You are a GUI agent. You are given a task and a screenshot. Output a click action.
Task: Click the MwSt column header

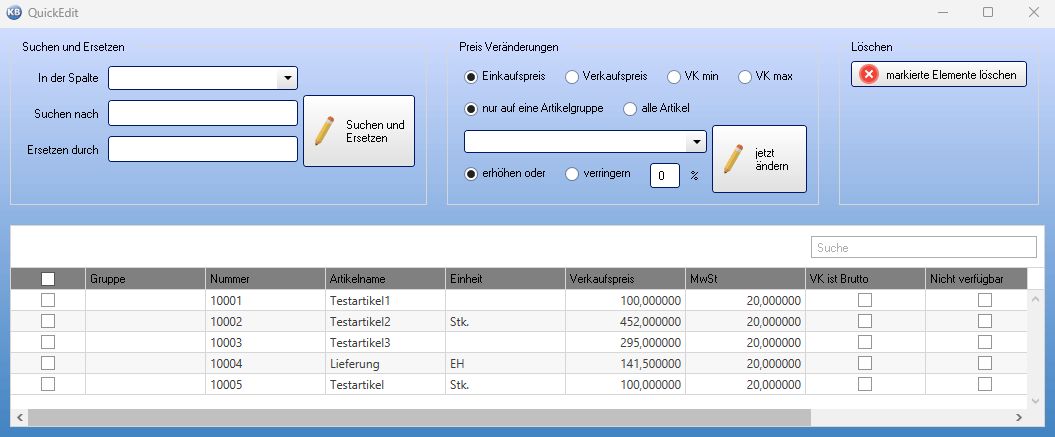pos(745,279)
